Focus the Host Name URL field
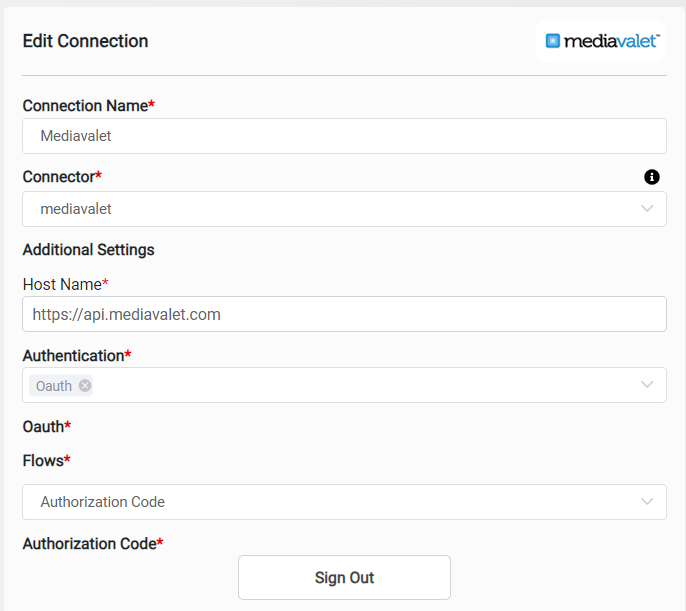 (x=344, y=314)
